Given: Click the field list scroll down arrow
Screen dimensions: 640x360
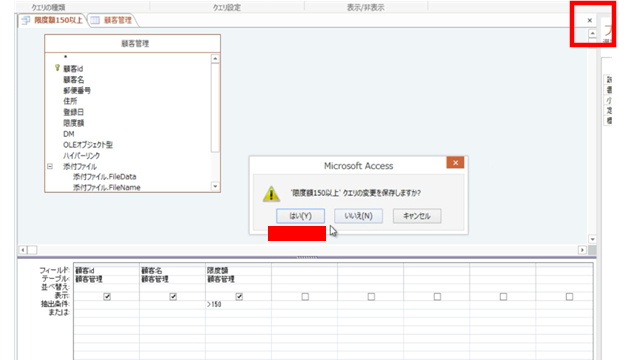Looking at the screenshot, I should [215, 187].
